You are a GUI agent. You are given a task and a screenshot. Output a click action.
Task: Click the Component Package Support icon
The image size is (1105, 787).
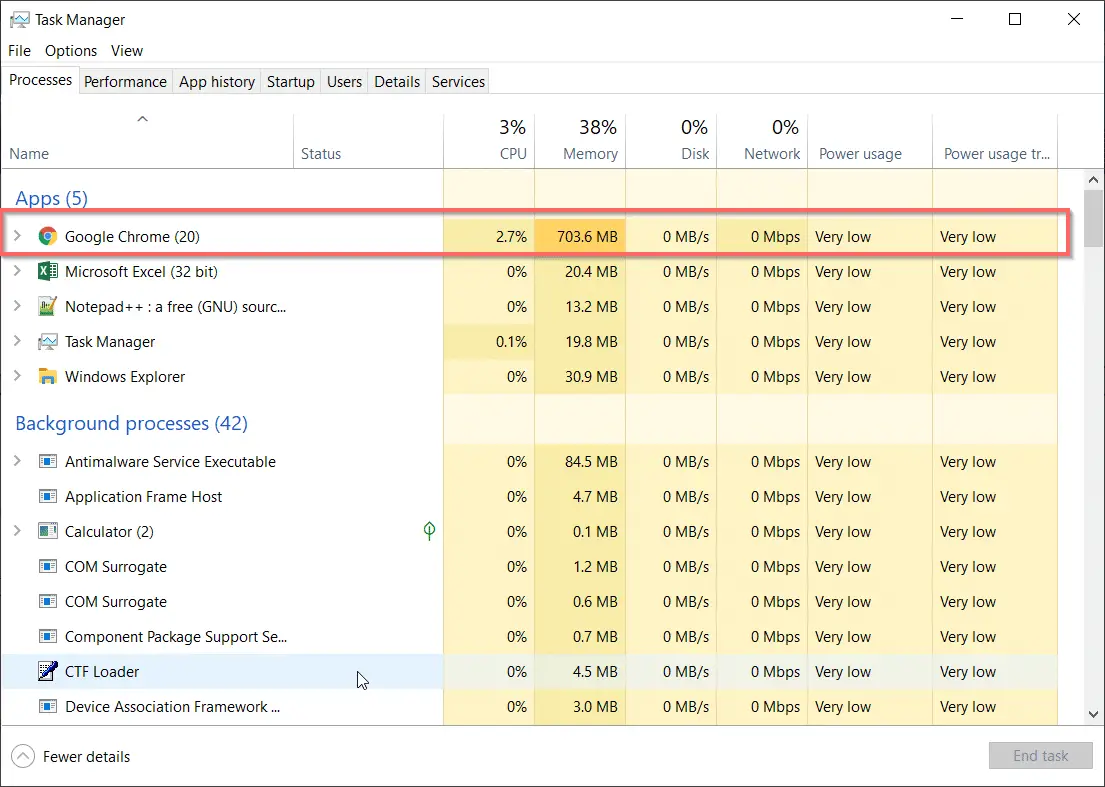(47, 636)
